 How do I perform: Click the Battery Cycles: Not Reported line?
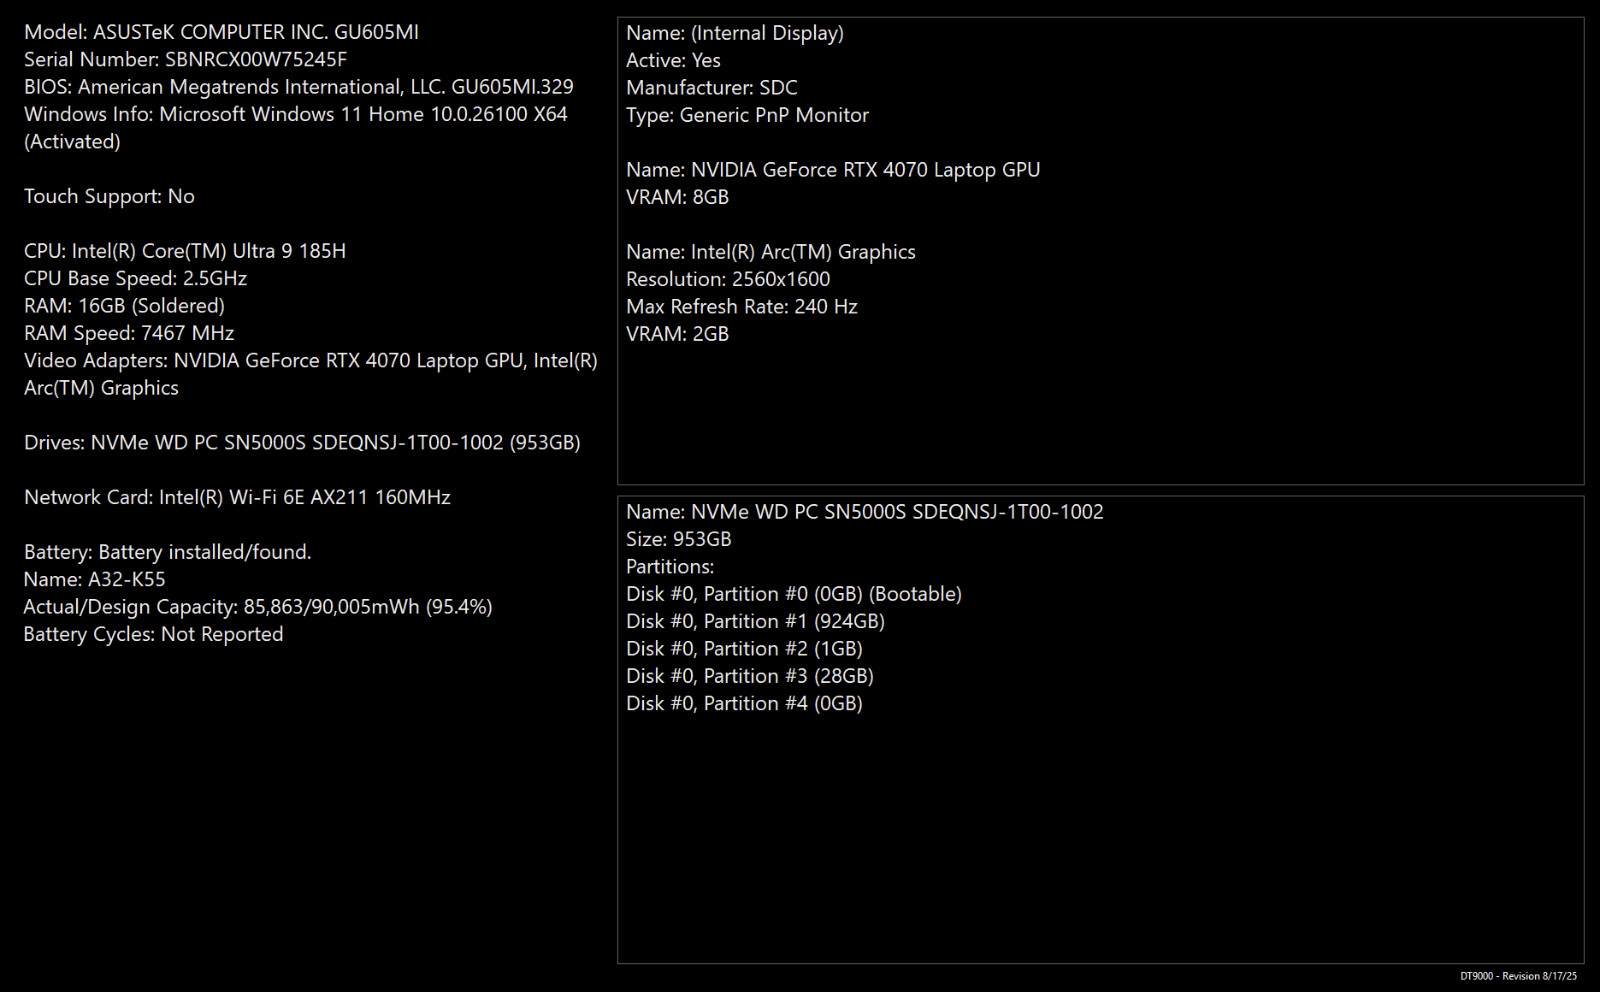point(153,634)
